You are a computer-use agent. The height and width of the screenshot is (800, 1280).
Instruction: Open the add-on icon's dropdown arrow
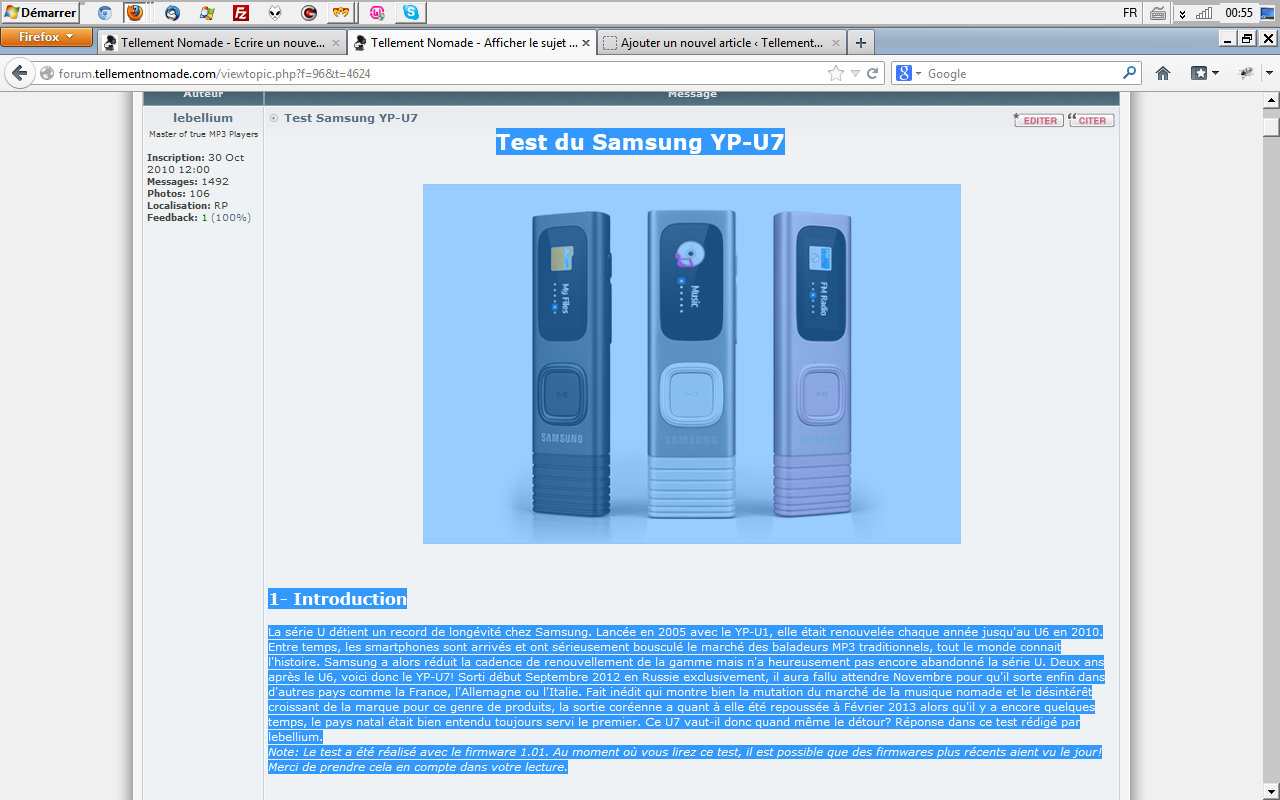[1269, 73]
